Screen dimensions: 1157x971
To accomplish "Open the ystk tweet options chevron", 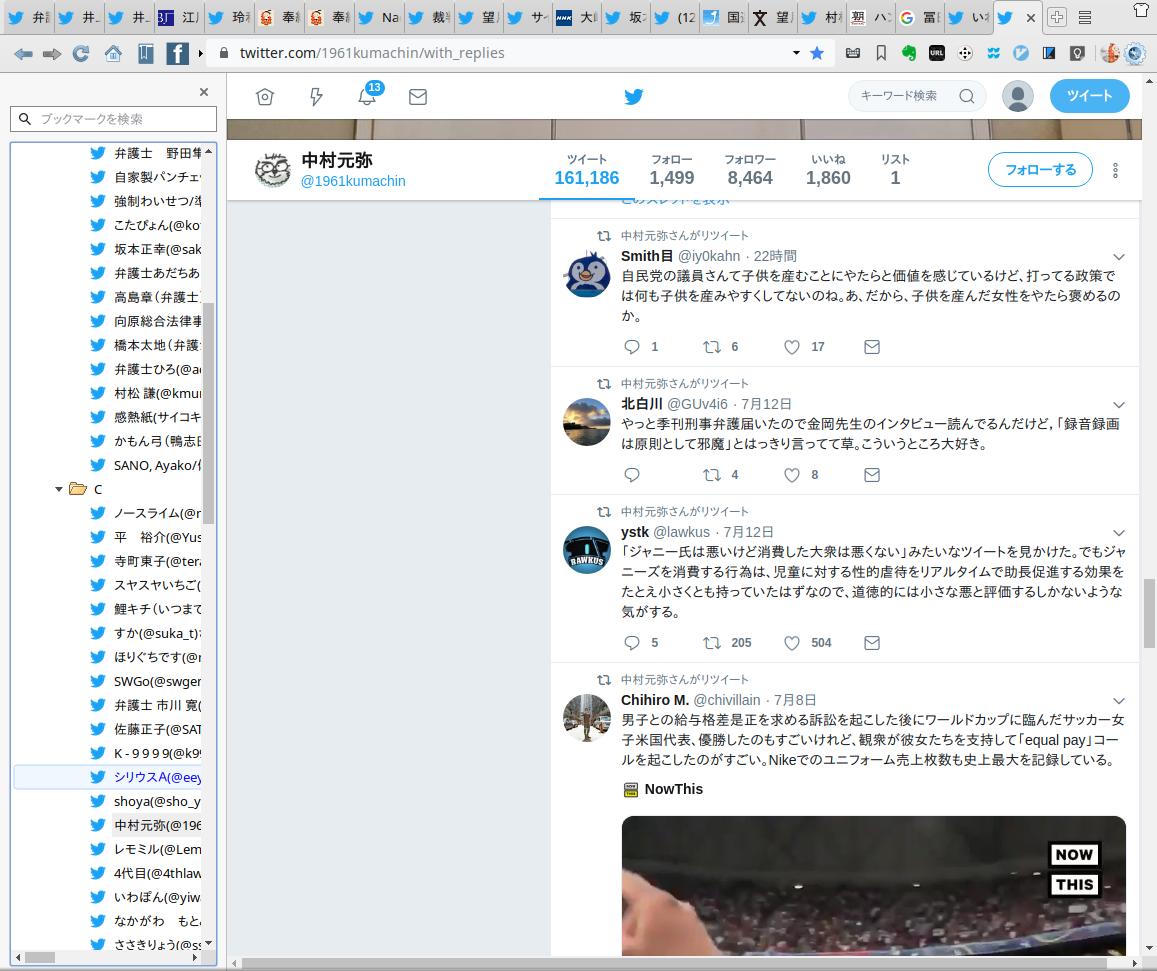I will coord(1119,533).
